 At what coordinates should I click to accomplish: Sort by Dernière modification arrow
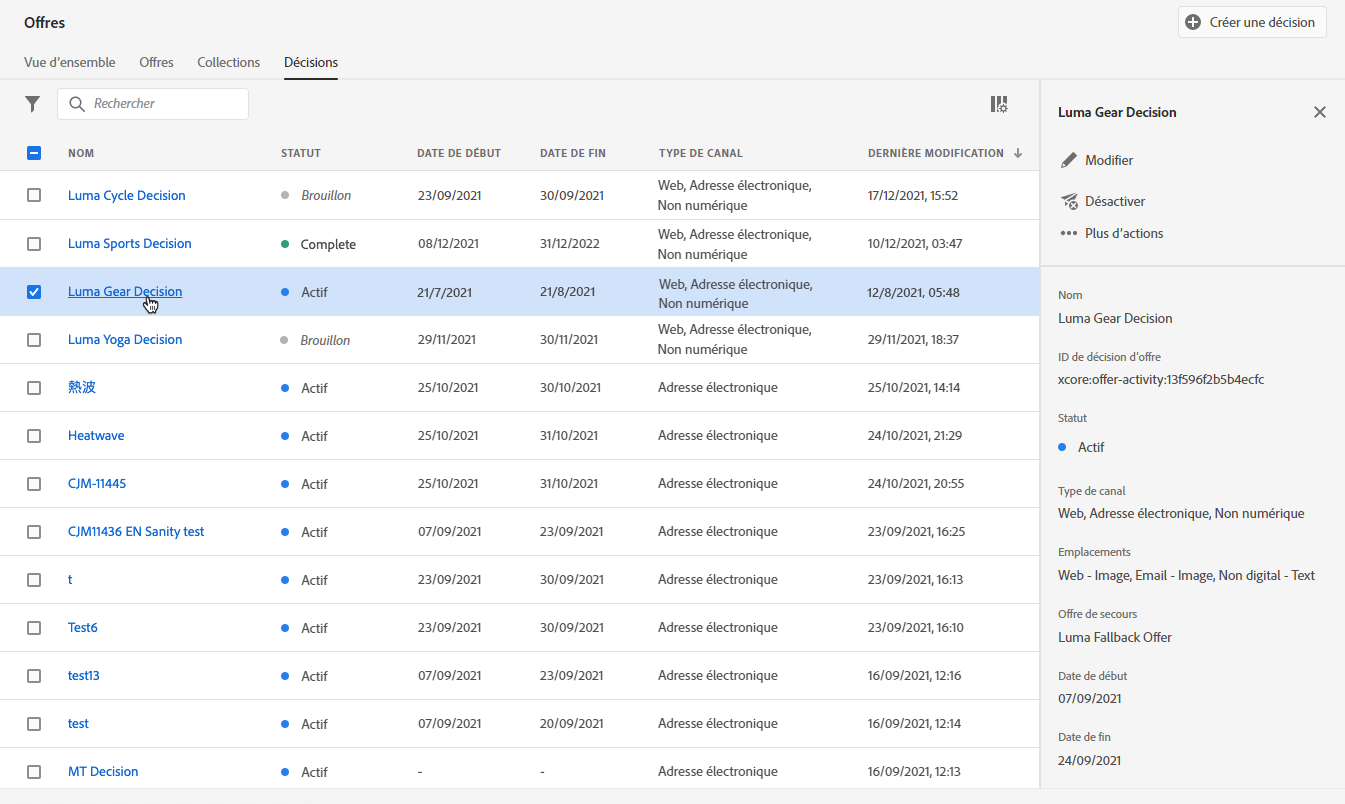click(x=1018, y=153)
